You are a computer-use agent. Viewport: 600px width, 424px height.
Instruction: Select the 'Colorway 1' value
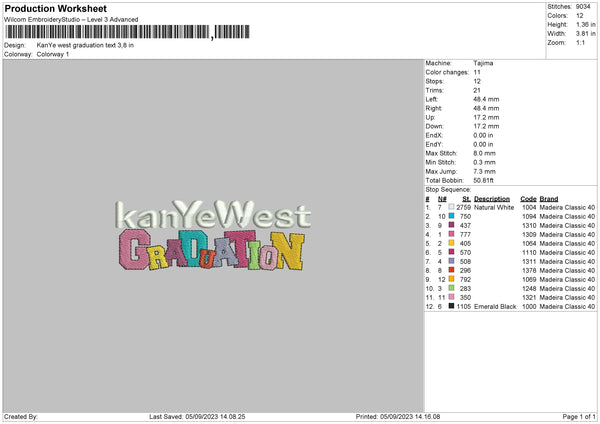point(53,54)
